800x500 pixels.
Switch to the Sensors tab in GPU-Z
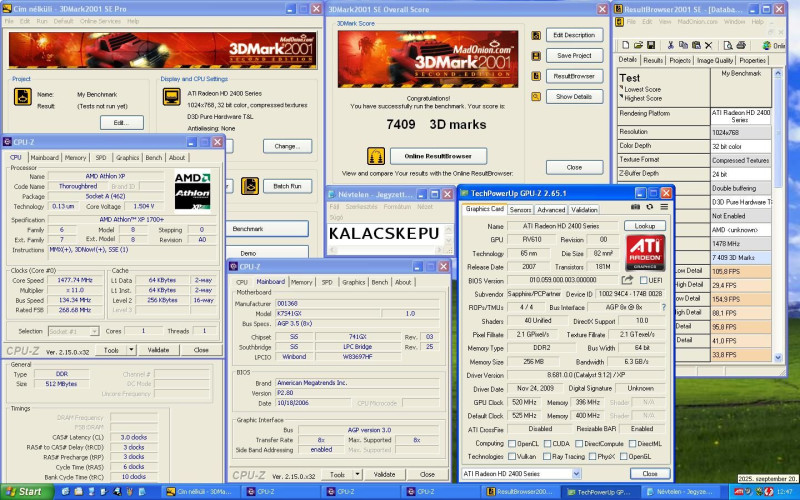520,210
